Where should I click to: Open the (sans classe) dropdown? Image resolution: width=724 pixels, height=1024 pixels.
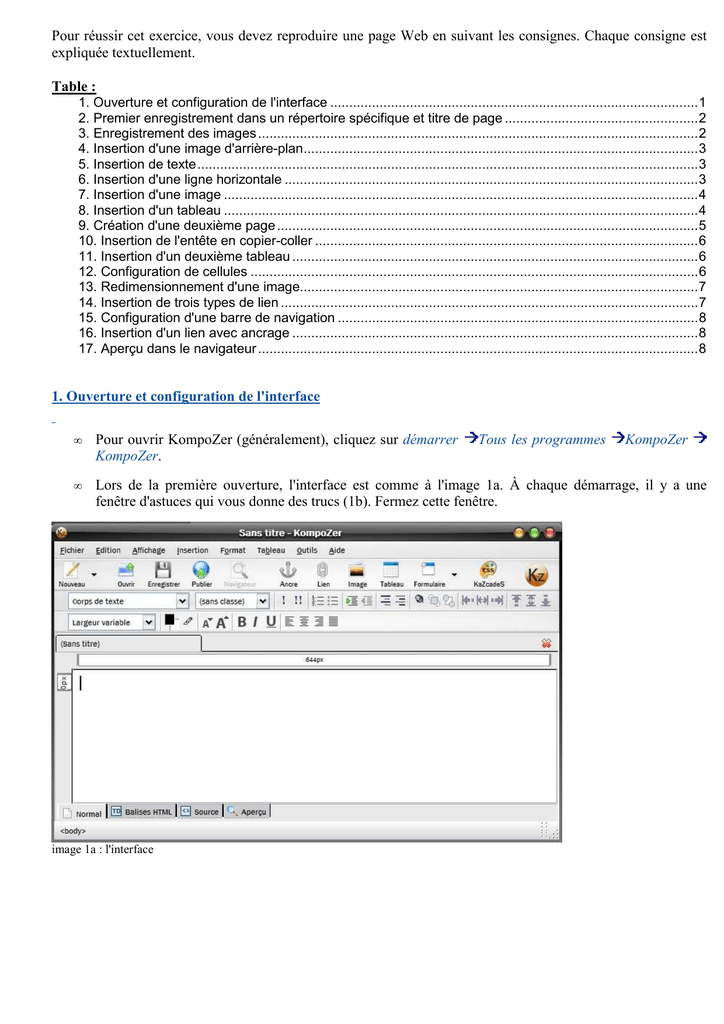point(232,601)
